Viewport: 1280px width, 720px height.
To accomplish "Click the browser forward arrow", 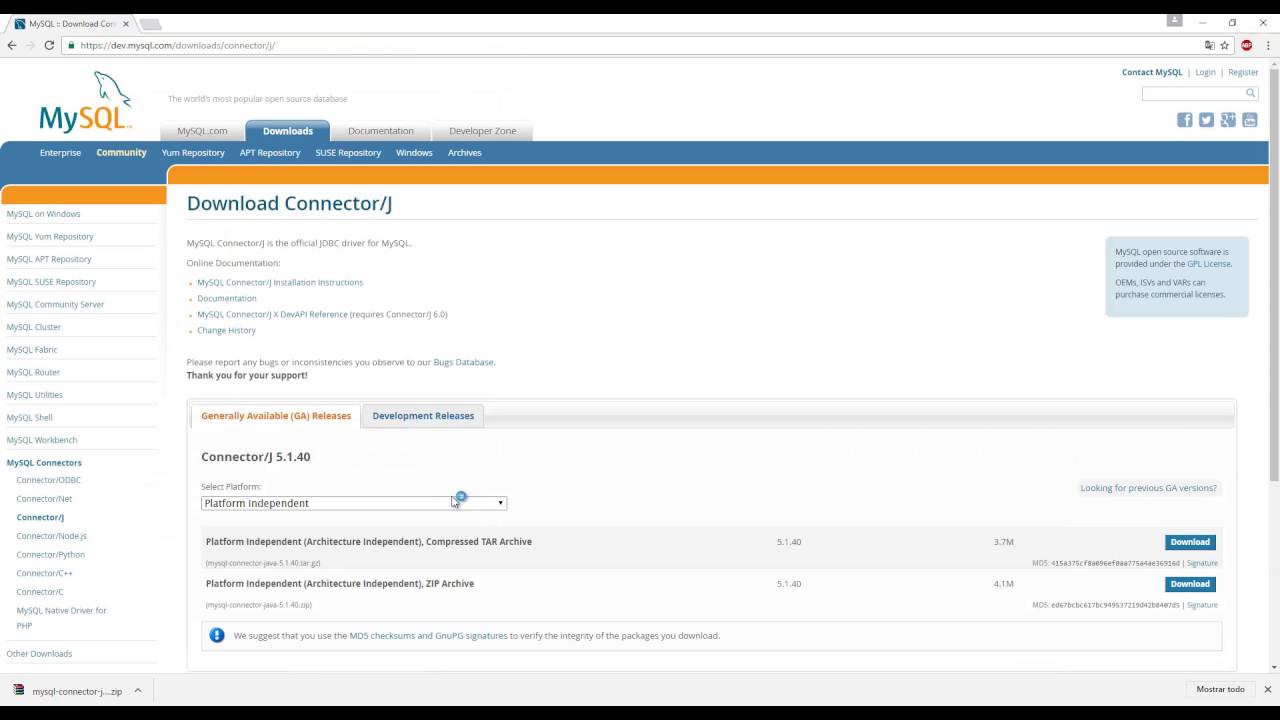I will [x=31, y=45].
